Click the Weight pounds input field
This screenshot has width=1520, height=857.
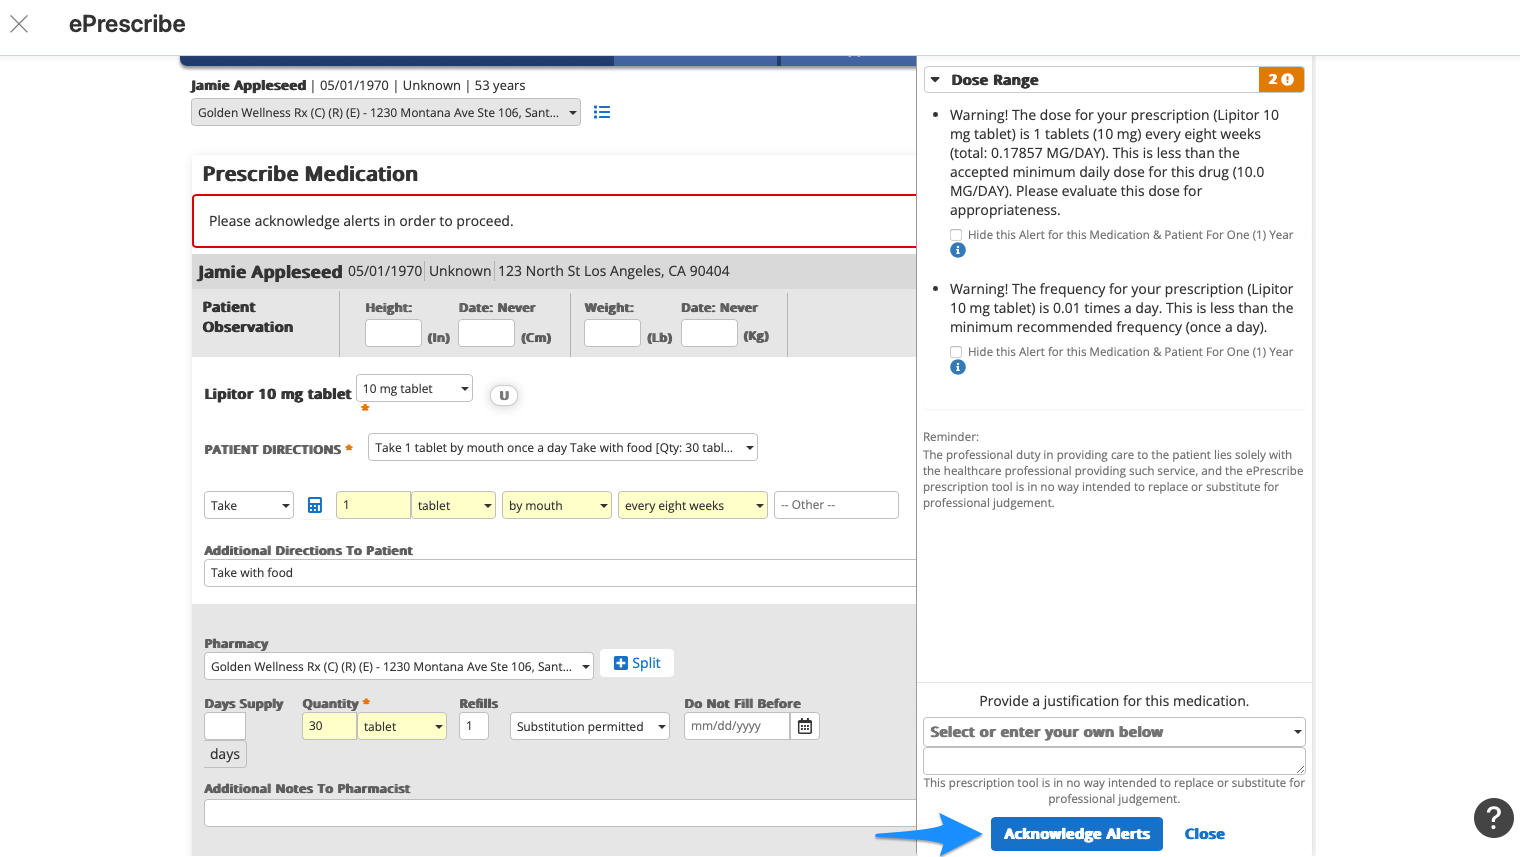[612, 333]
